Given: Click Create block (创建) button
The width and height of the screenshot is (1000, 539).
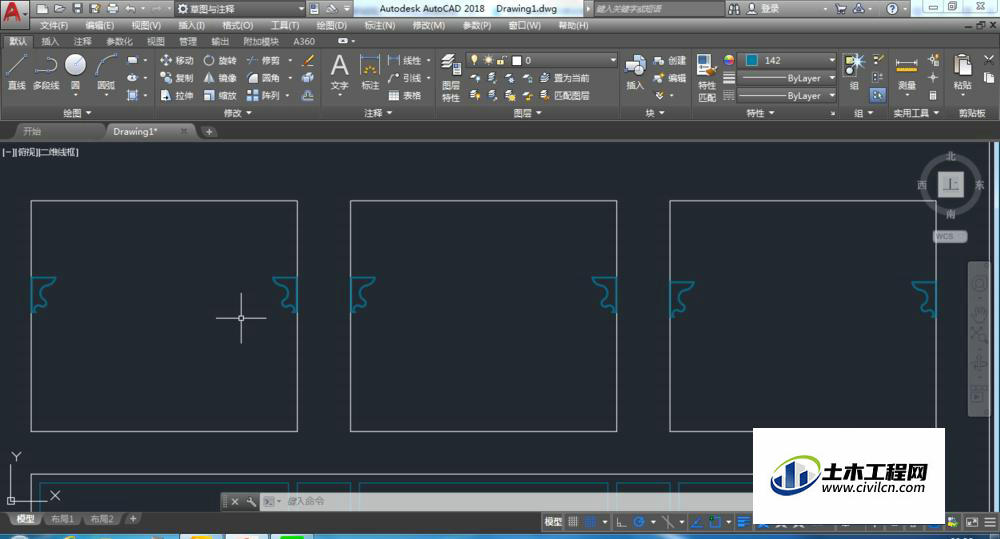Looking at the screenshot, I should click(670, 60).
